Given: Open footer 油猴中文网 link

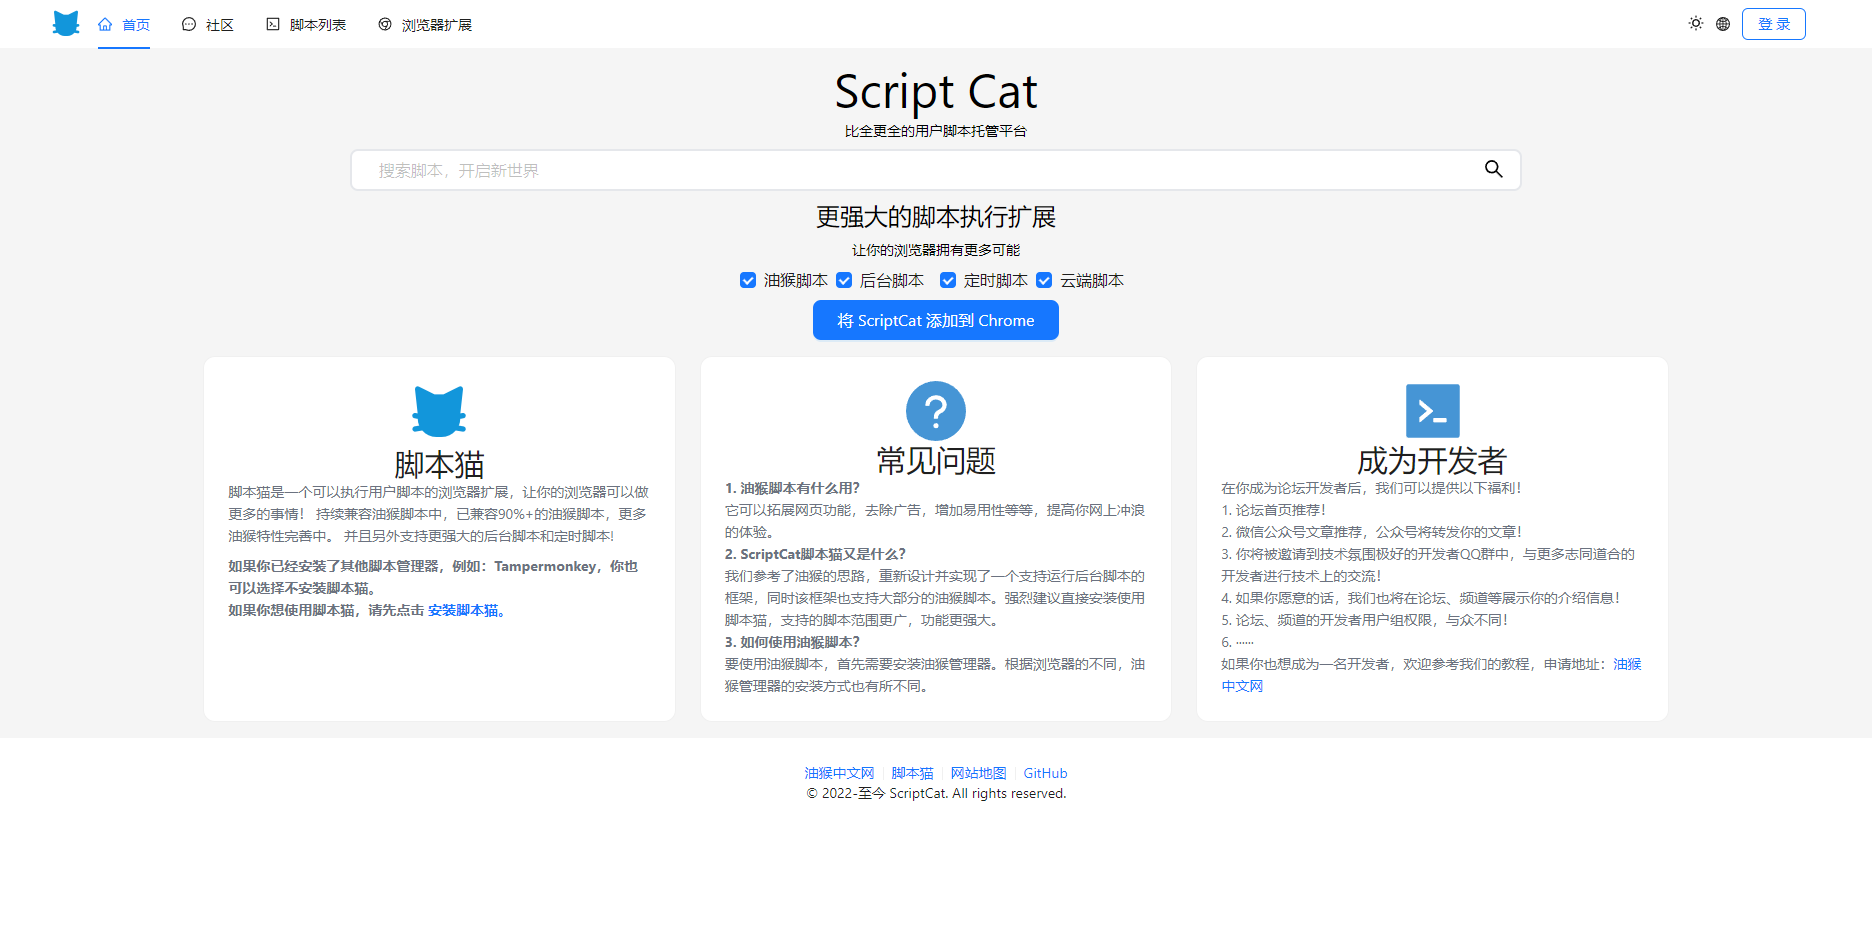Looking at the screenshot, I should pyautogui.click(x=839, y=773).
